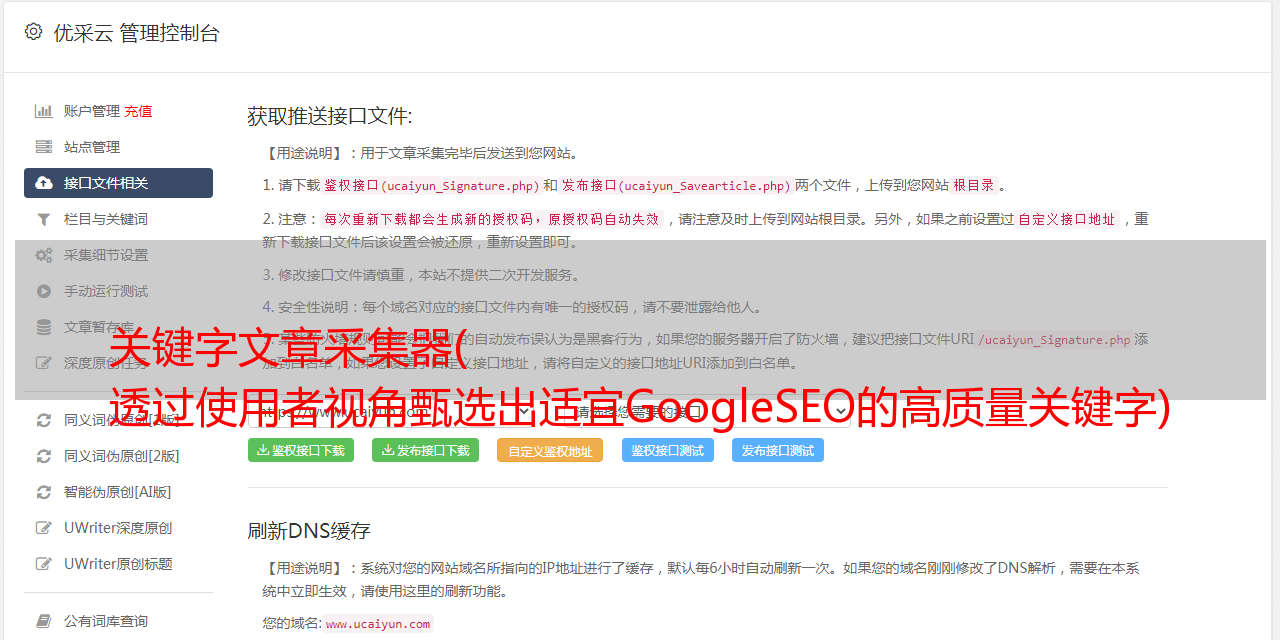
Task: Click the cloud upload icon for 接口文件相关
Action: click(x=44, y=183)
